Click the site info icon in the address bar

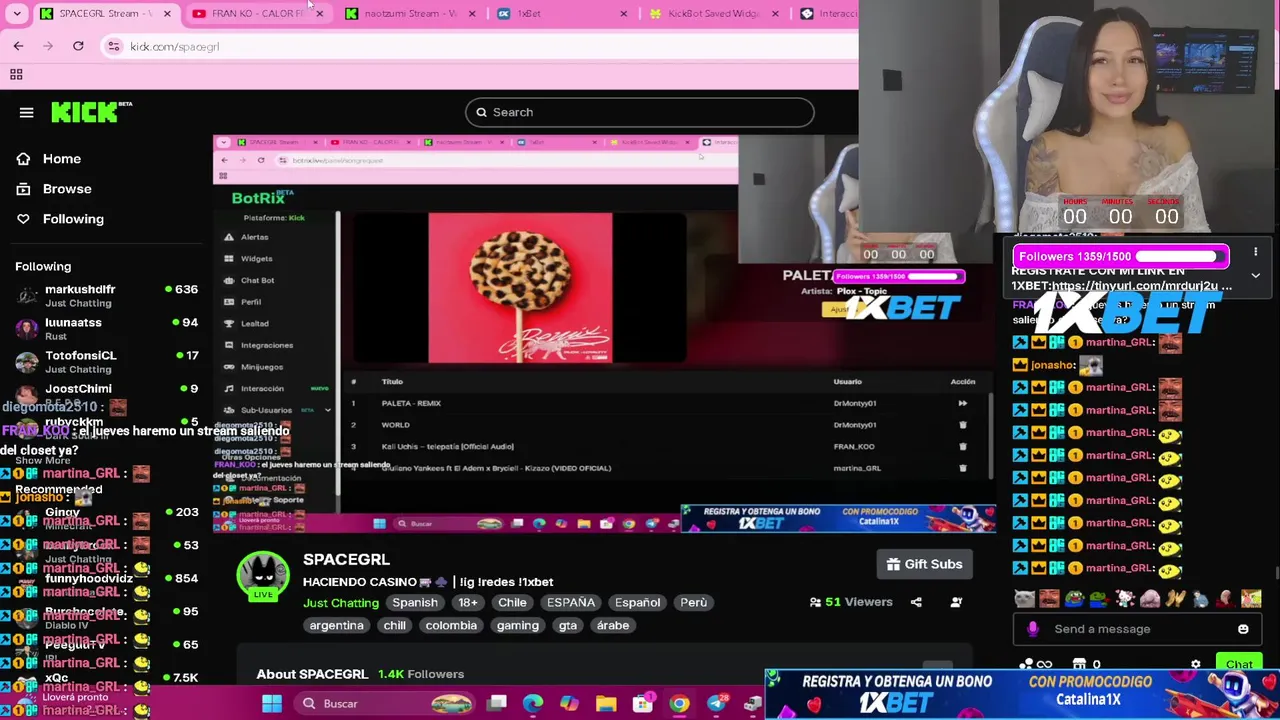(114, 46)
